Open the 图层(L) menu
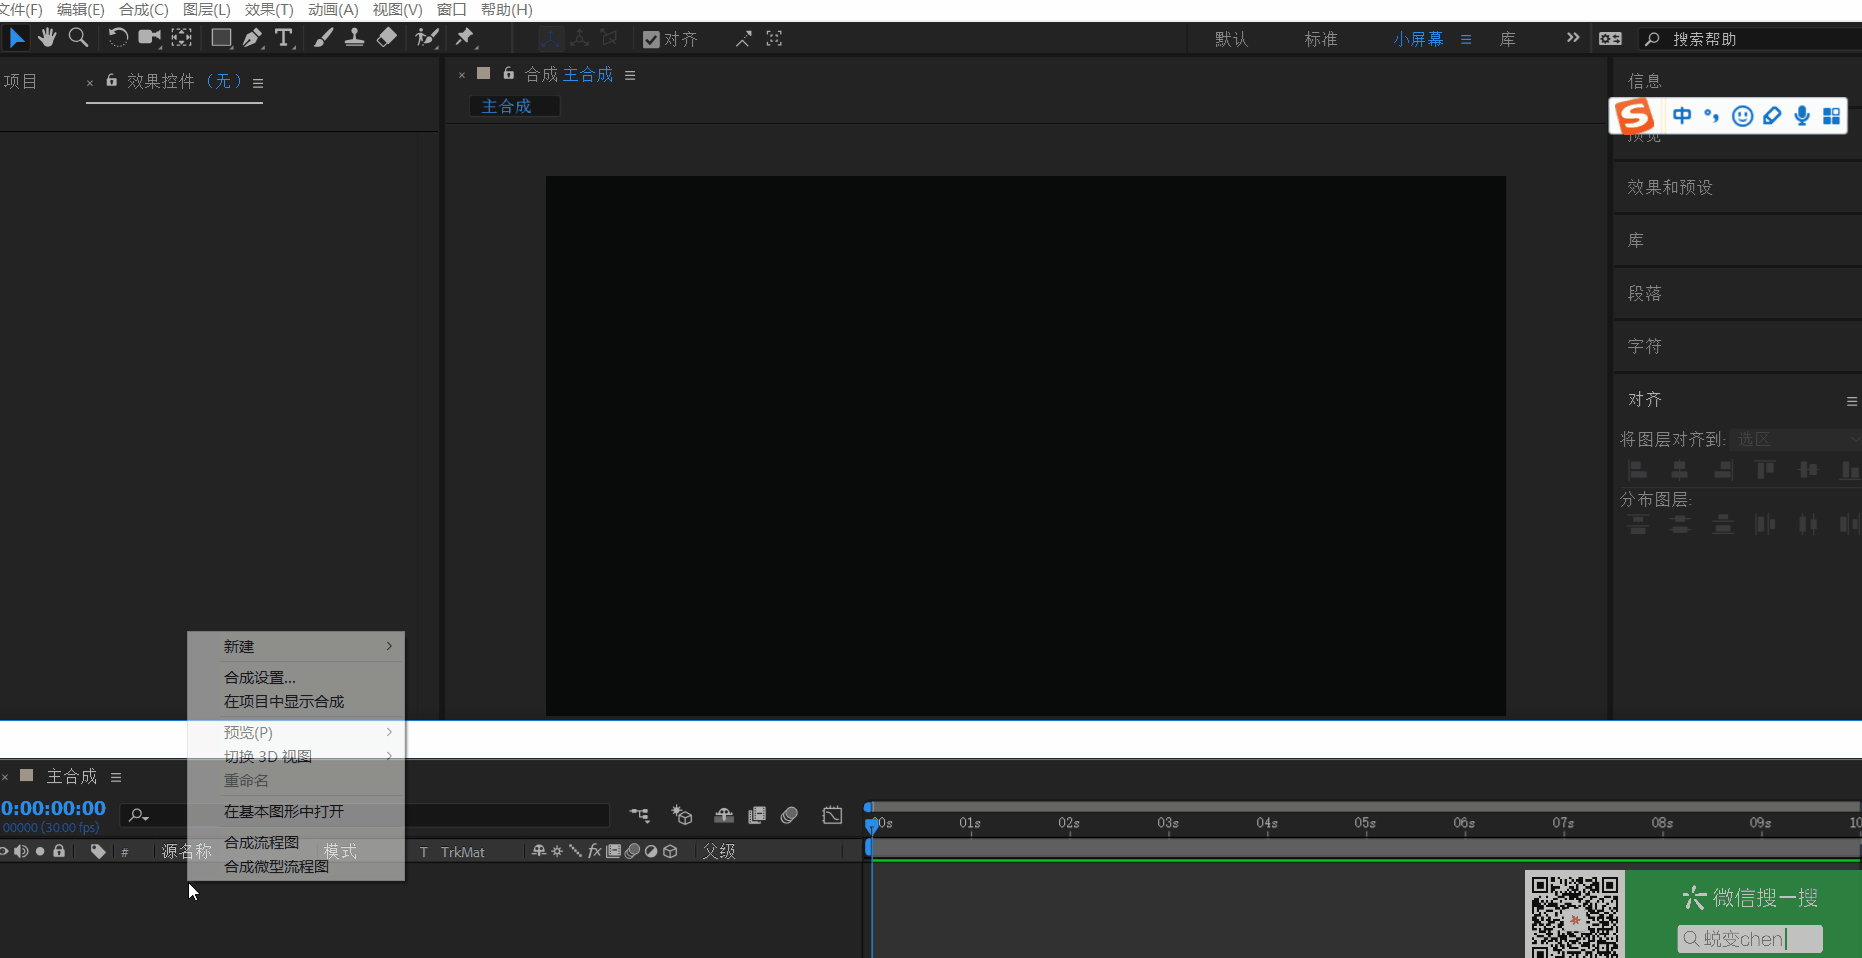This screenshot has height=958, width=1862. (x=207, y=10)
